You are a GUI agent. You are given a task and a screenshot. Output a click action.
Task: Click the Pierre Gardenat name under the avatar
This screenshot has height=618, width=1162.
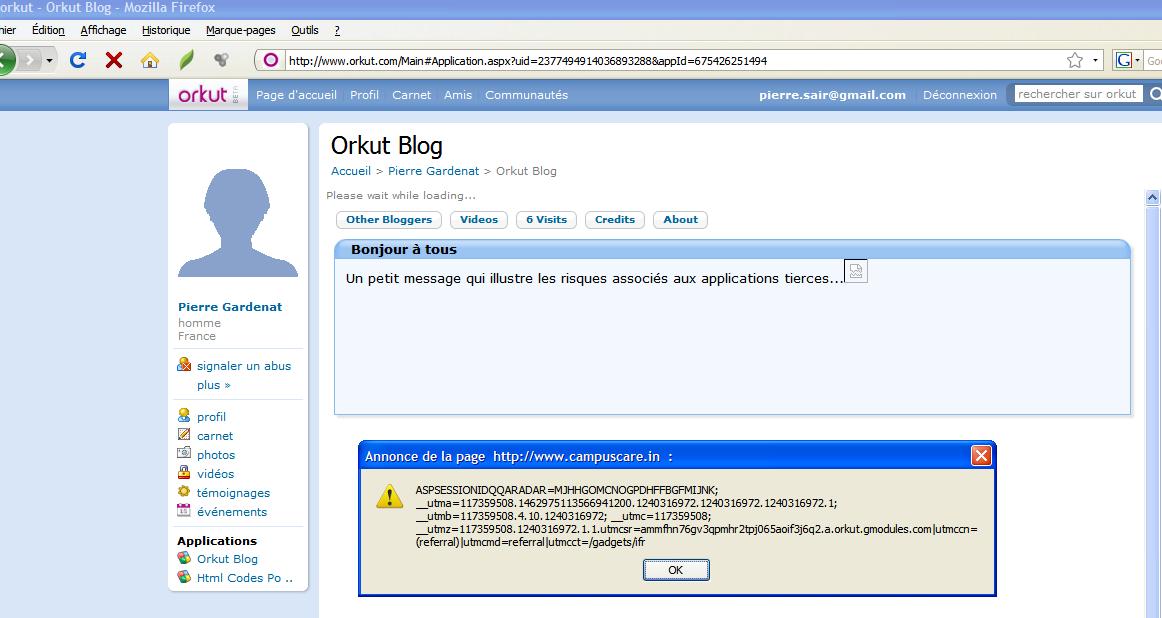point(230,307)
